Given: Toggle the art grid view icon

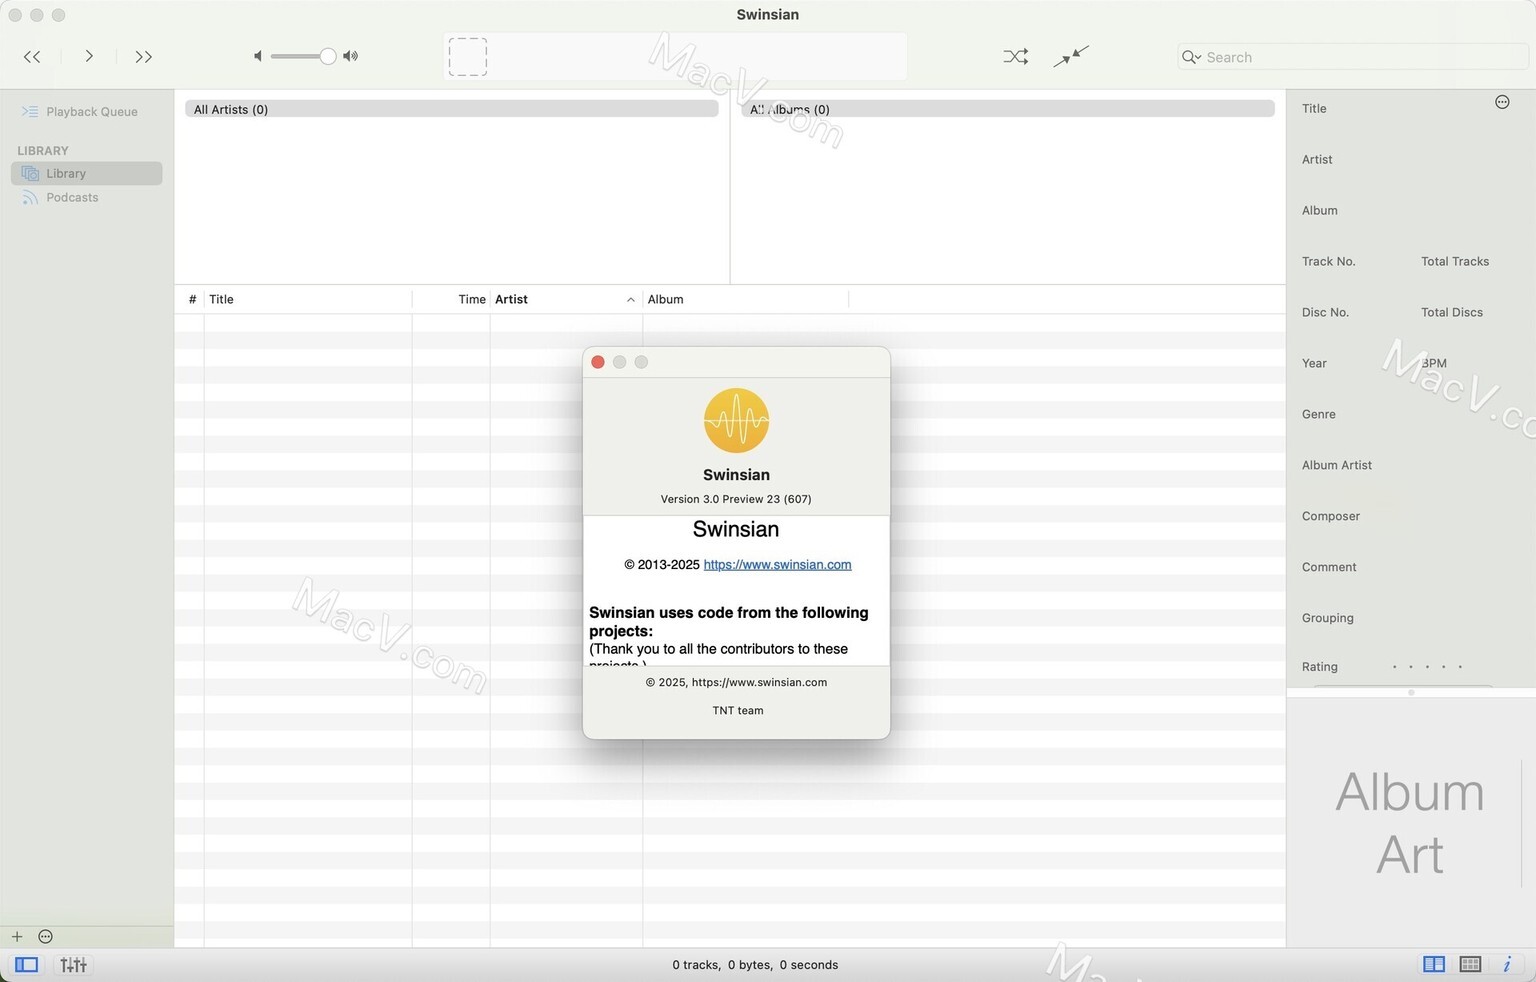Looking at the screenshot, I should point(1470,965).
